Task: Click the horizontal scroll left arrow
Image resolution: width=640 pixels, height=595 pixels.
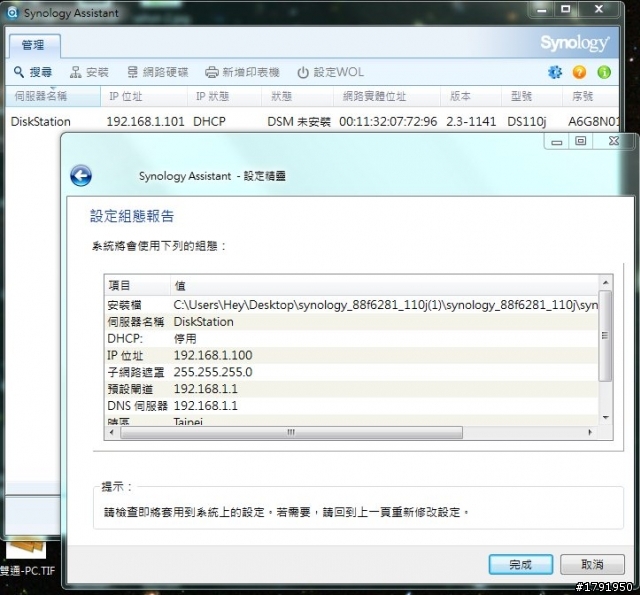Action: (x=112, y=432)
